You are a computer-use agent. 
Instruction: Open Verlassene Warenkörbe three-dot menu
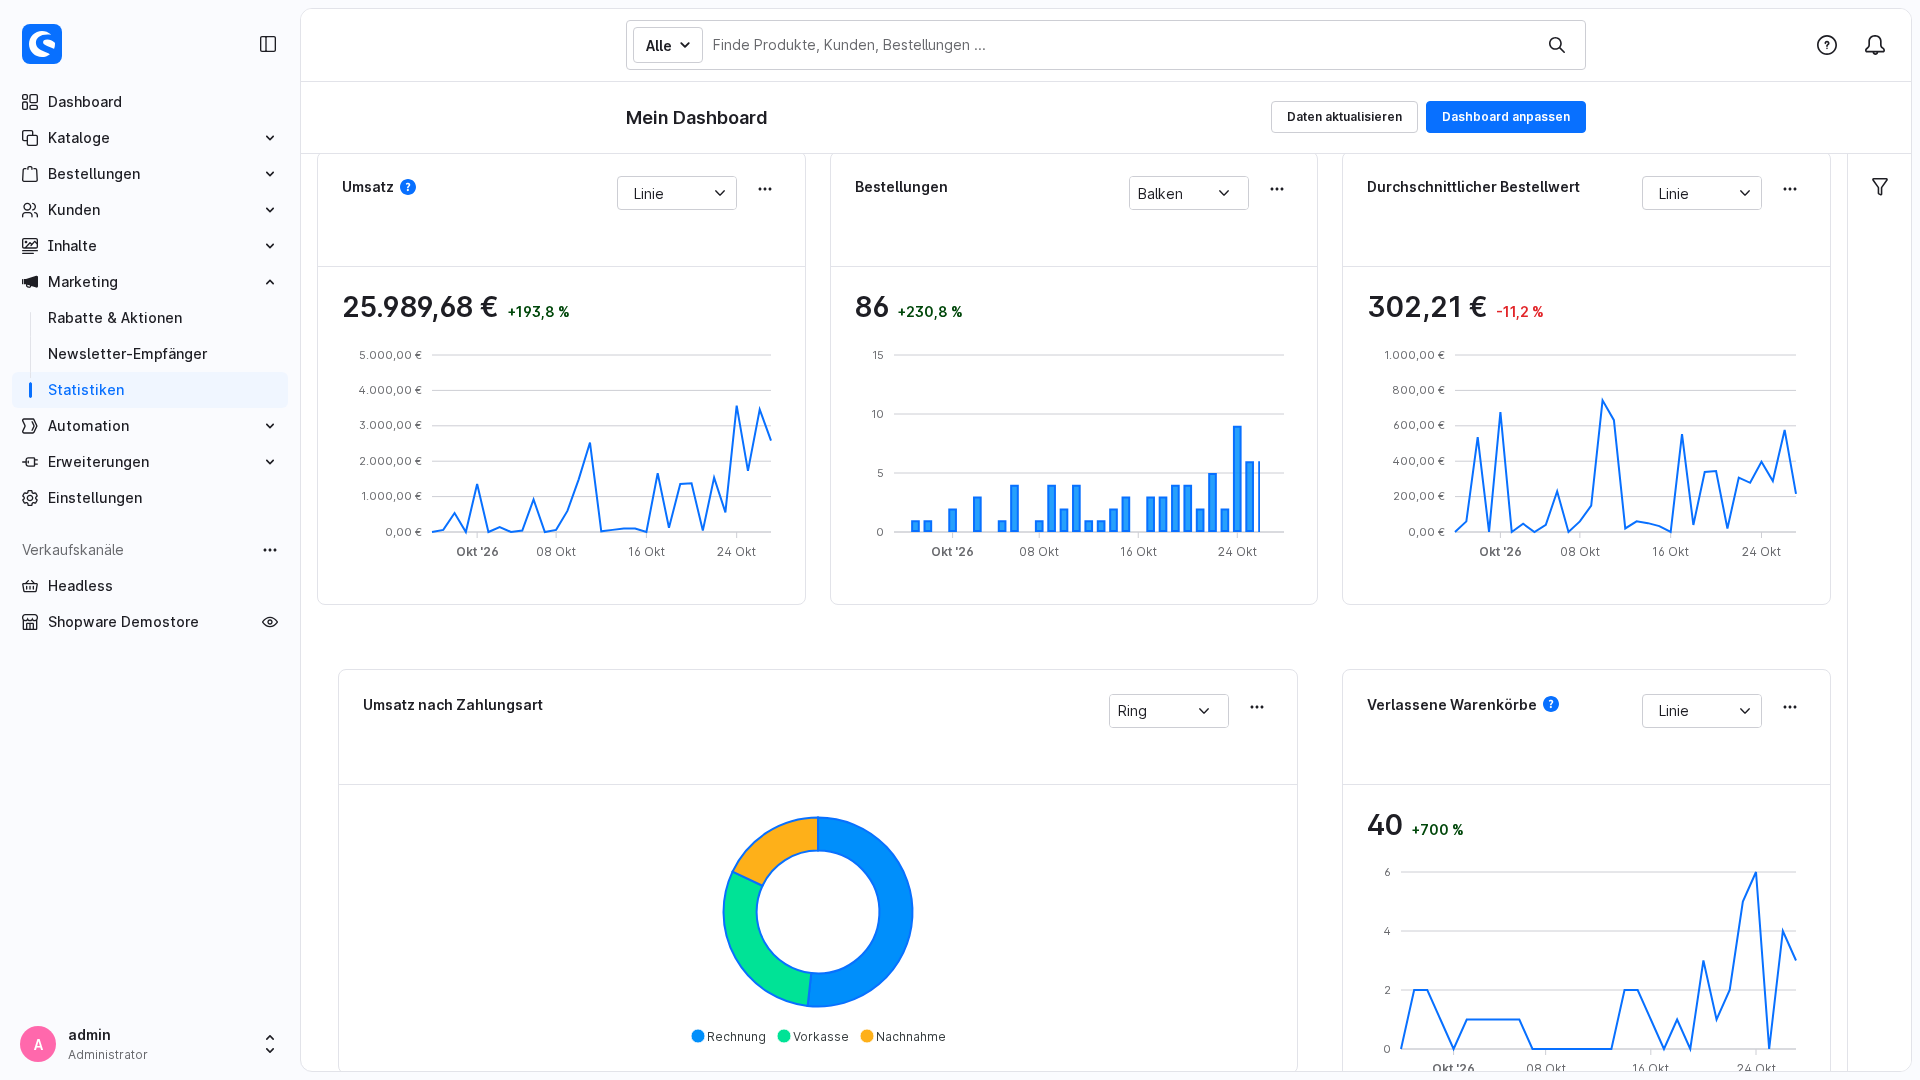(1790, 707)
